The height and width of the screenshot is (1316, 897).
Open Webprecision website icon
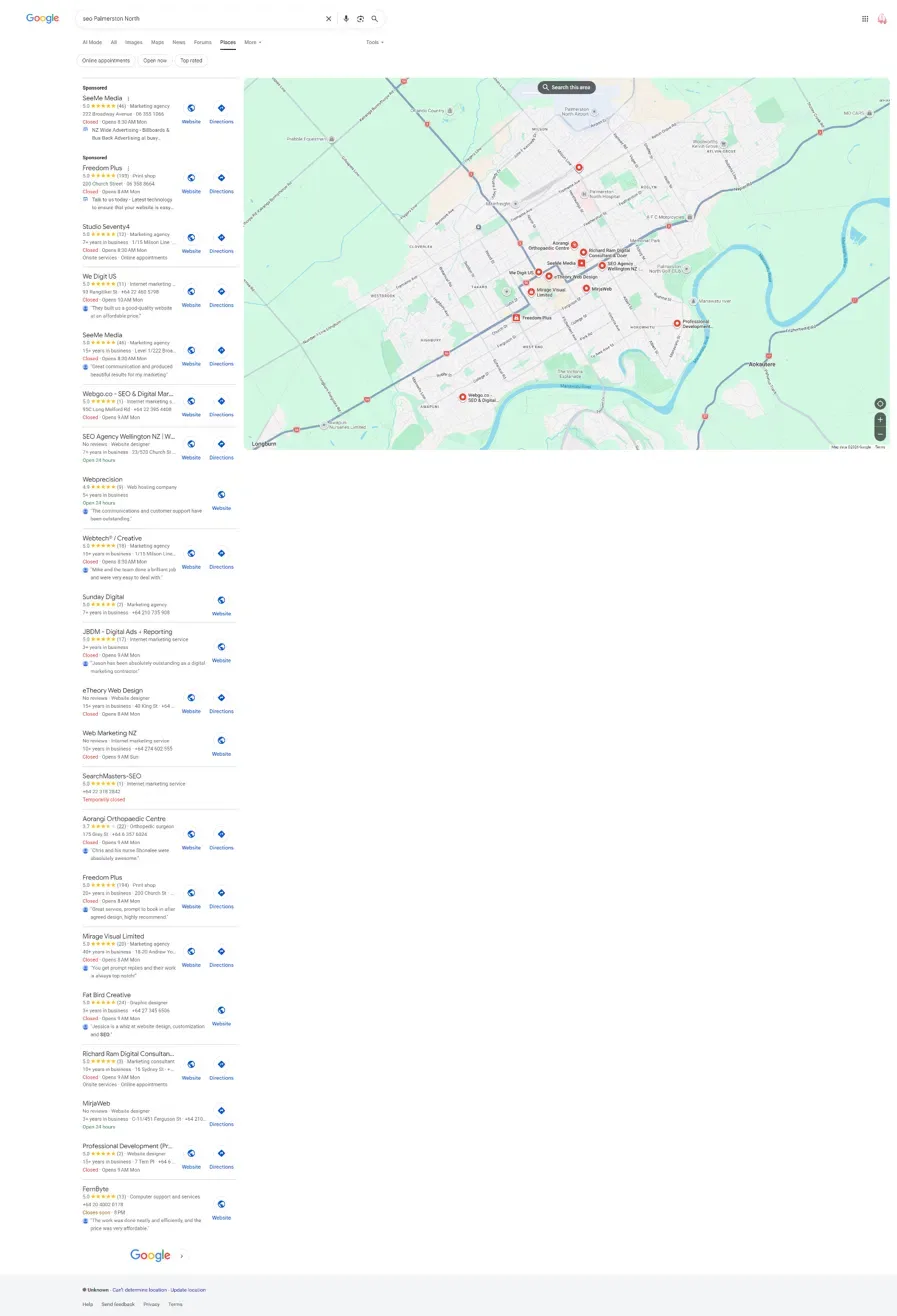(x=221, y=495)
